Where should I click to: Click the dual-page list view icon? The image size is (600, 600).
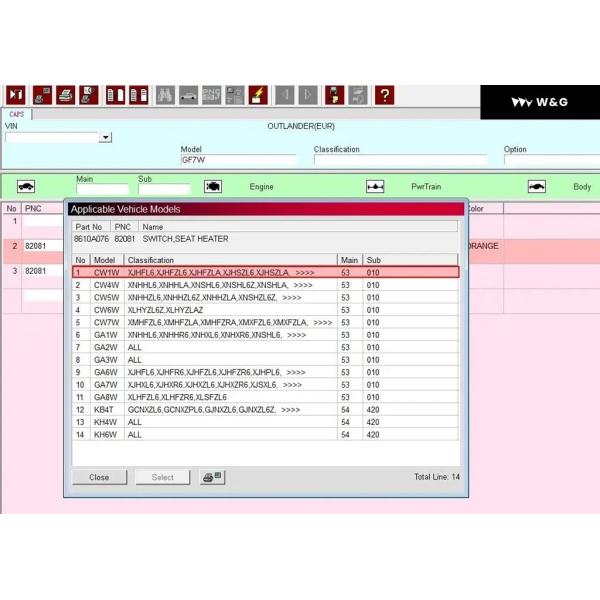[x=139, y=95]
